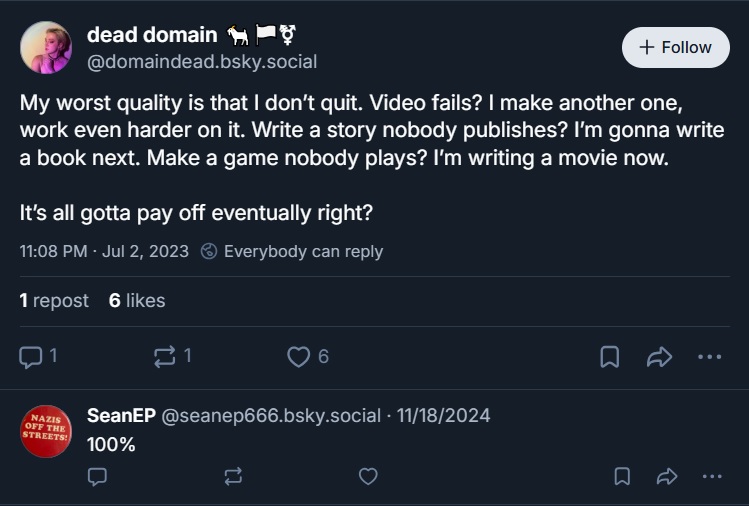Open more options on the main post

click(709, 357)
